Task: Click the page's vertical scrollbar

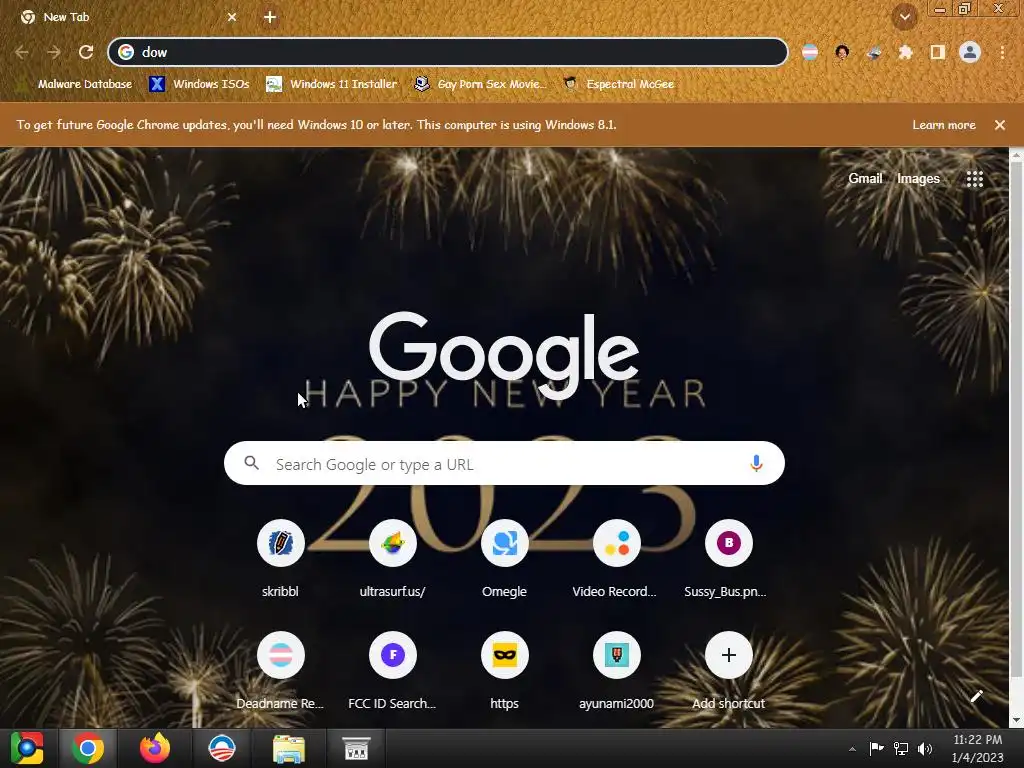Action: coord(1016,418)
